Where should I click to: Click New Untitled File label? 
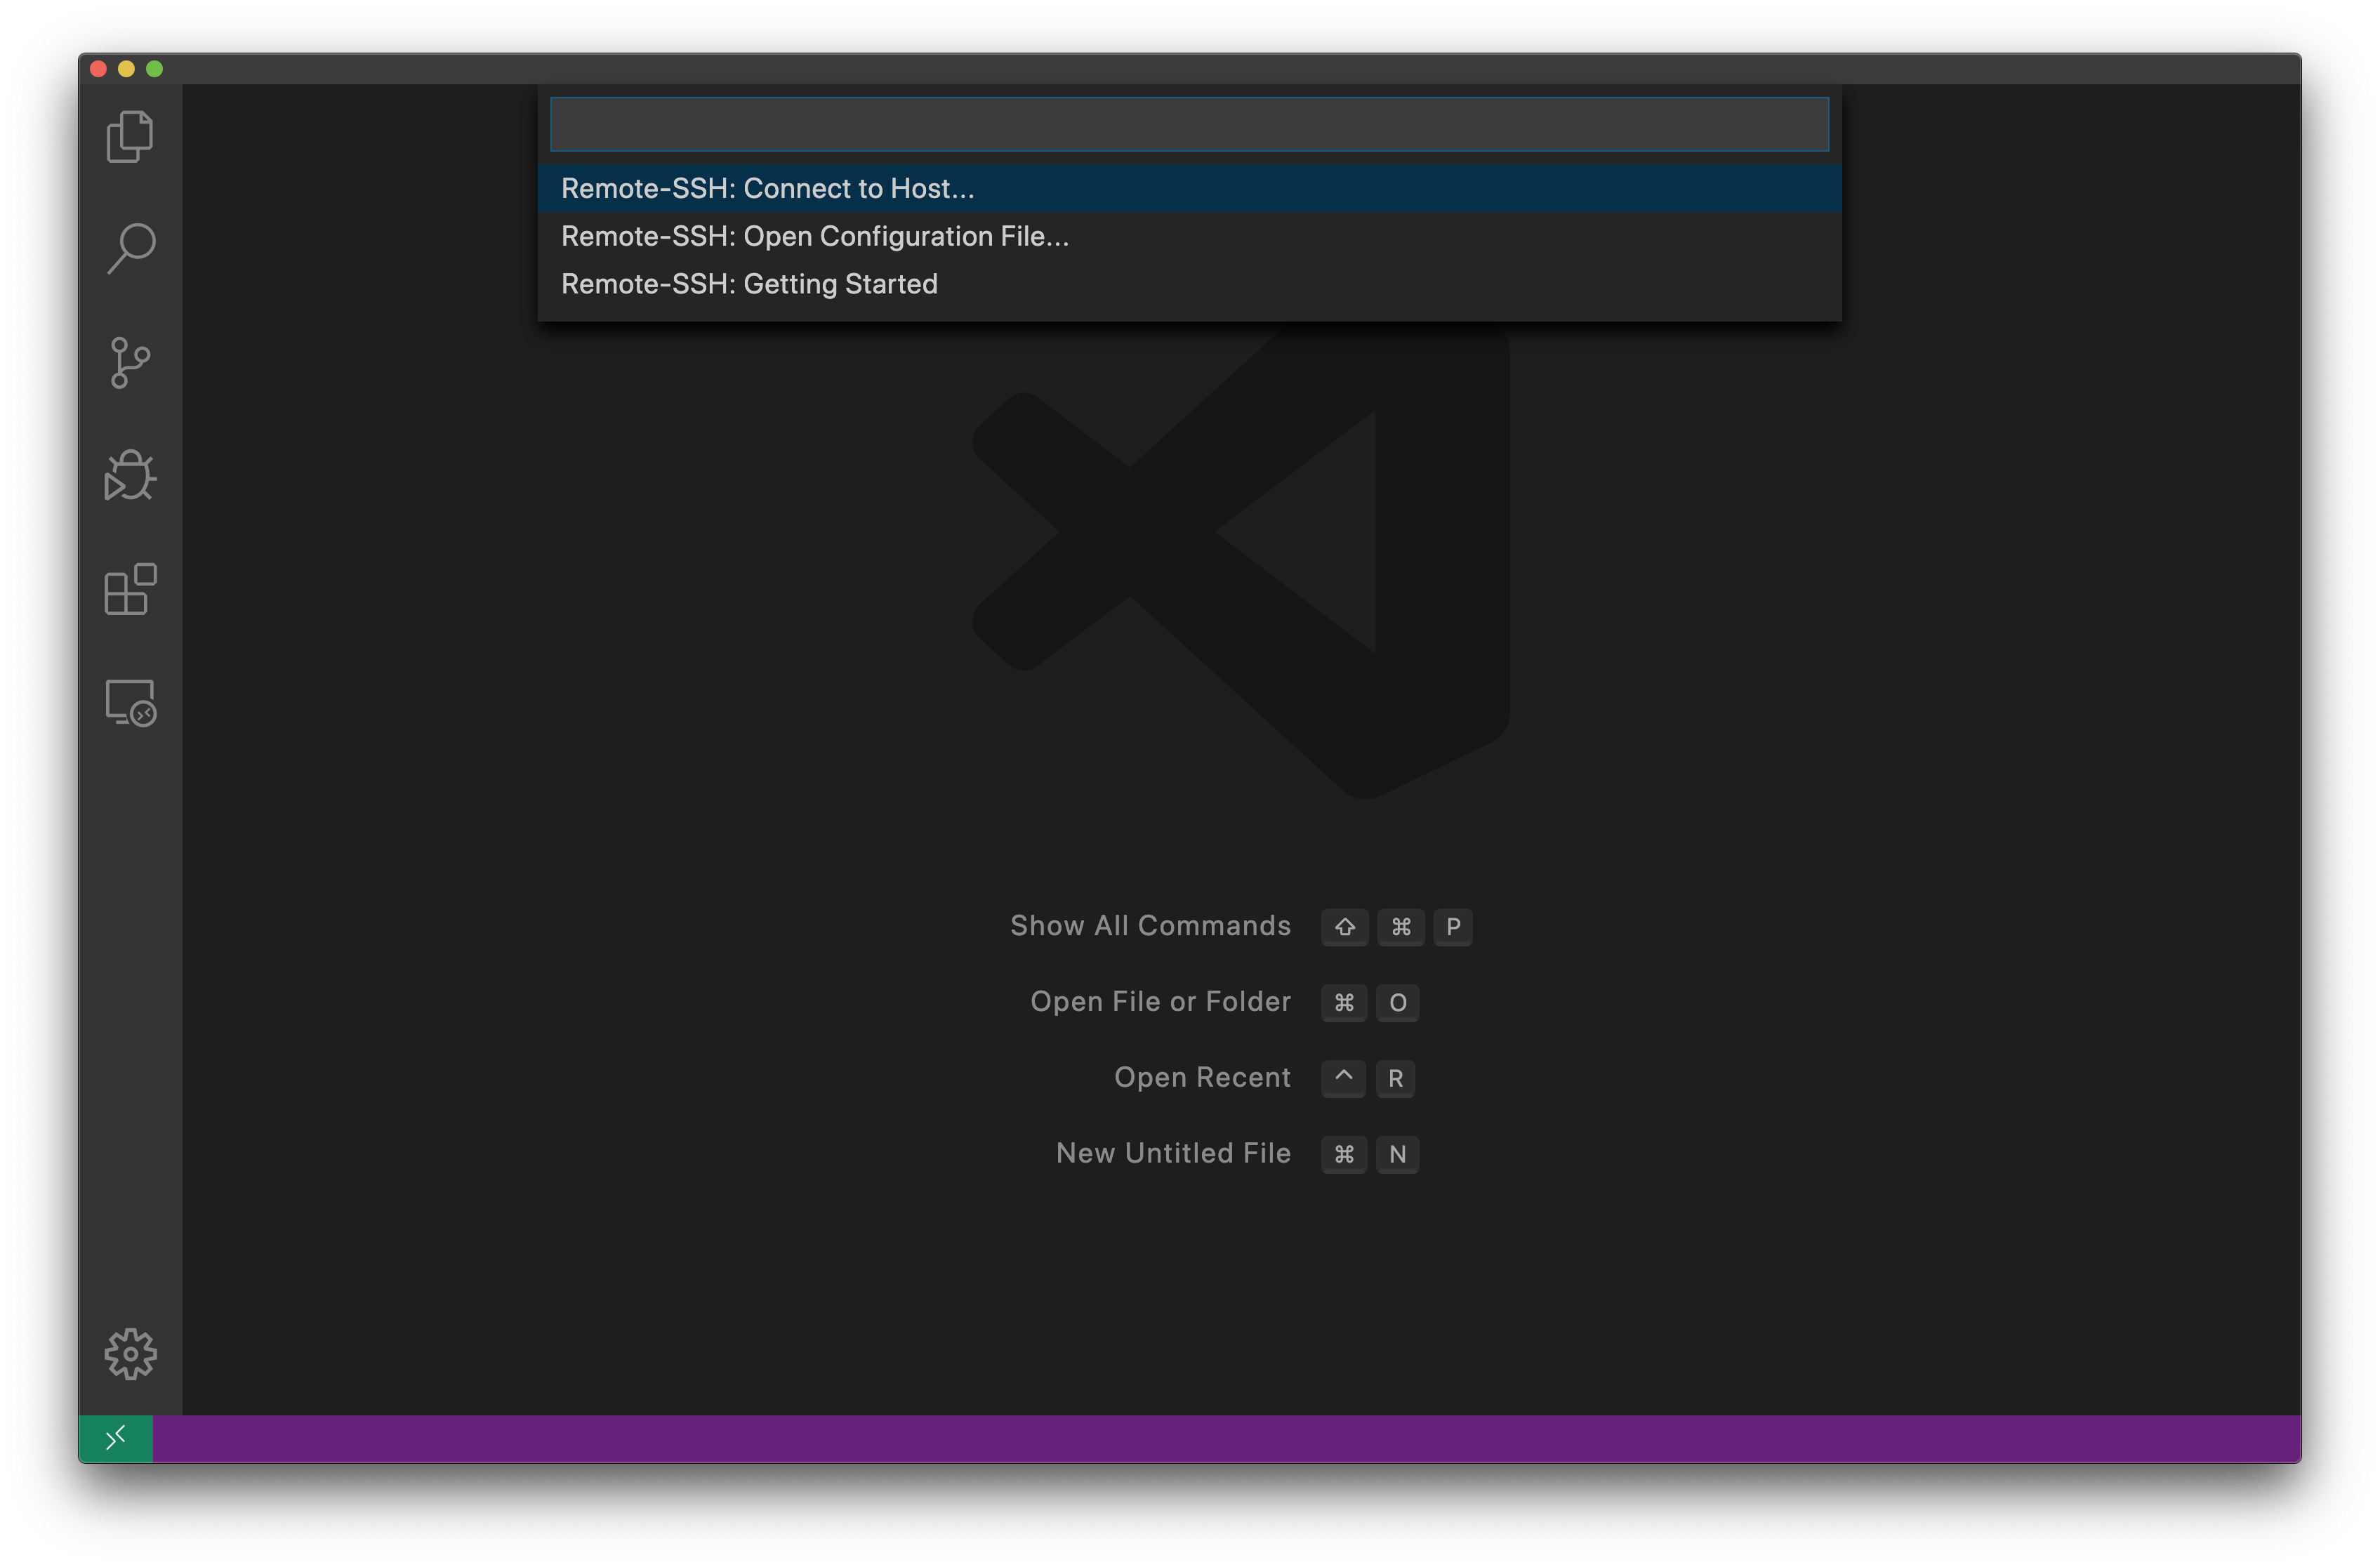pos(1173,1154)
